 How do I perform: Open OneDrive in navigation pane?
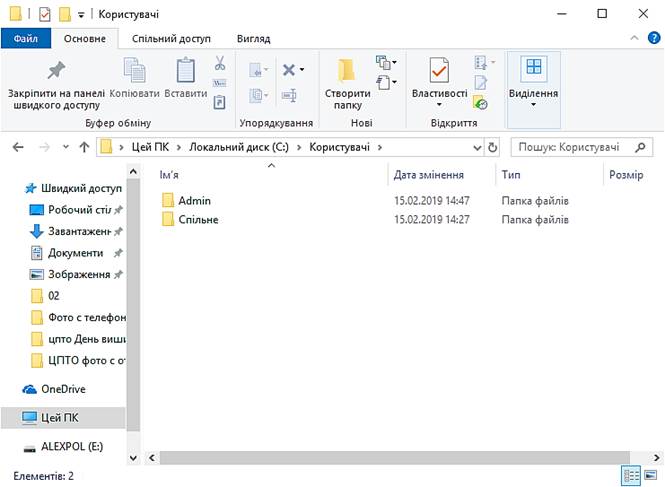(63, 389)
